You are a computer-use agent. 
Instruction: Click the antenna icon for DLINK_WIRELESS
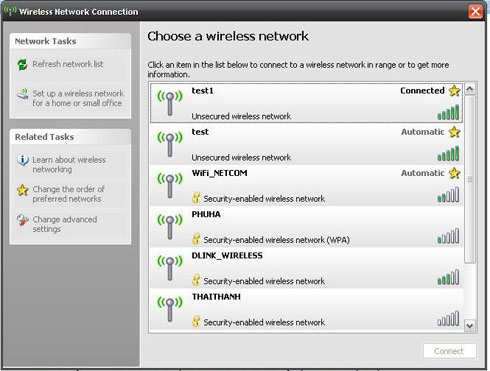[x=170, y=268]
